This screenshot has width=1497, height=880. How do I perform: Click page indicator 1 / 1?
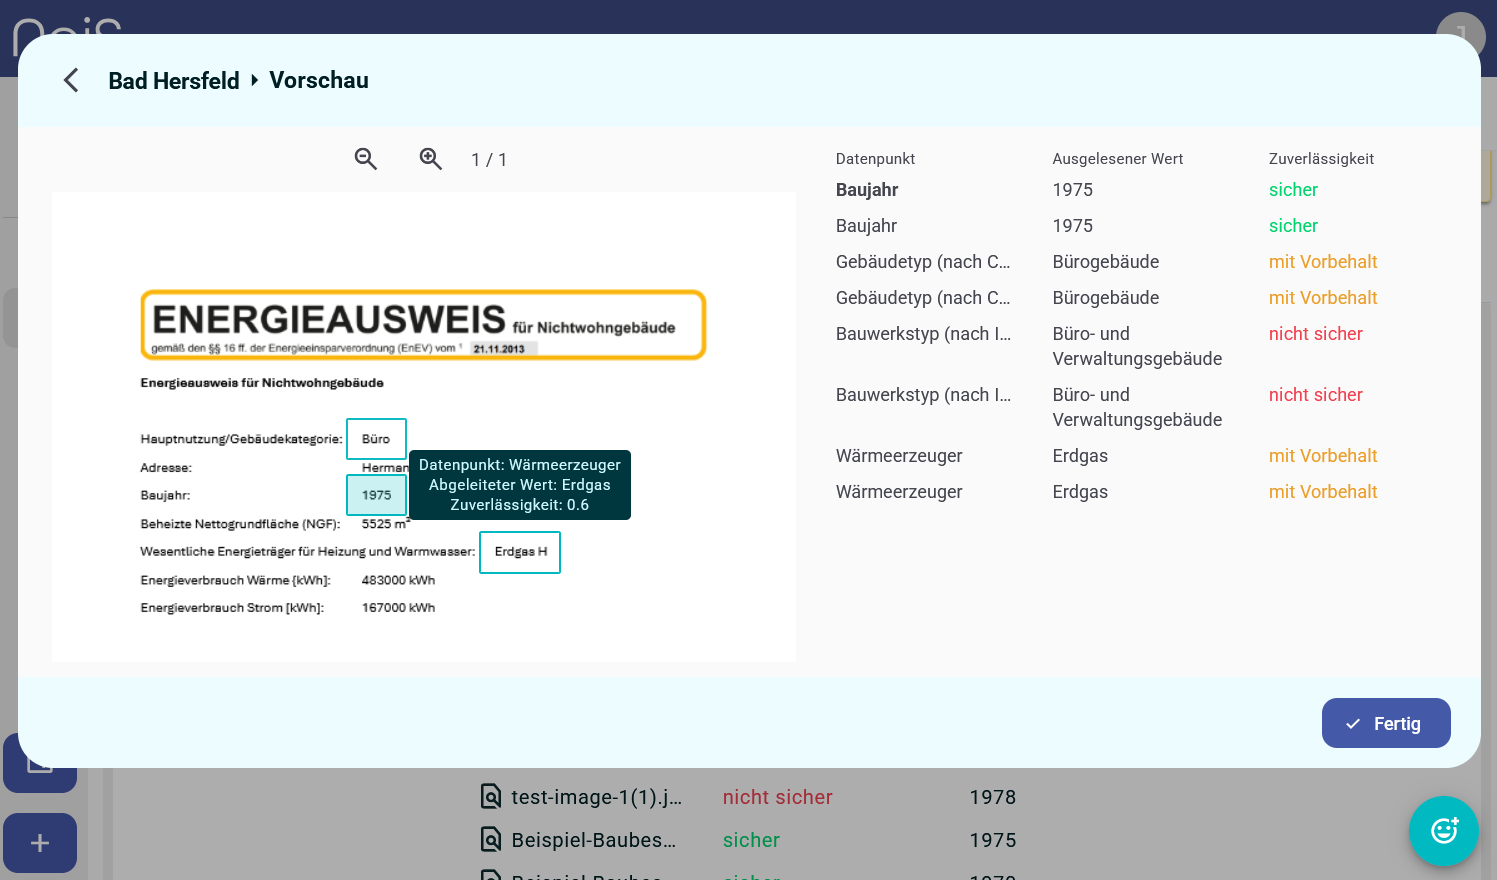(489, 160)
